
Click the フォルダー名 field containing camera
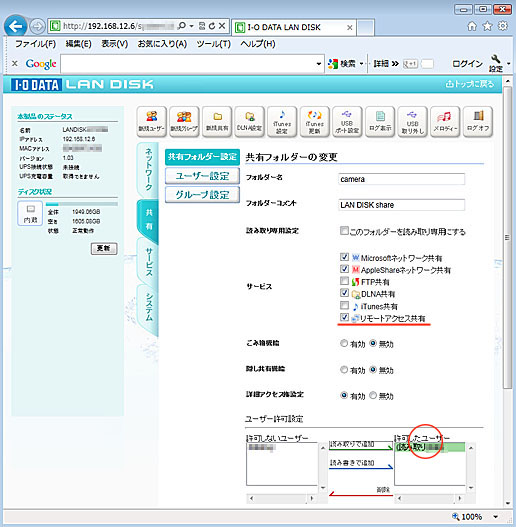pyautogui.click(x=401, y=179)
